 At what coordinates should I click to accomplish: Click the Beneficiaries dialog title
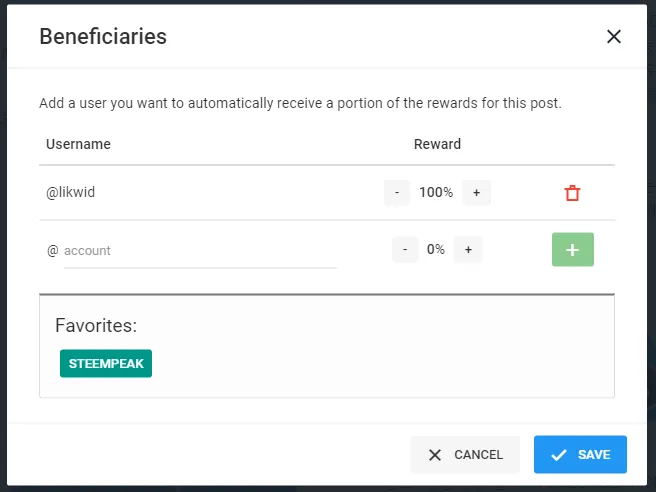click(103, 37)
